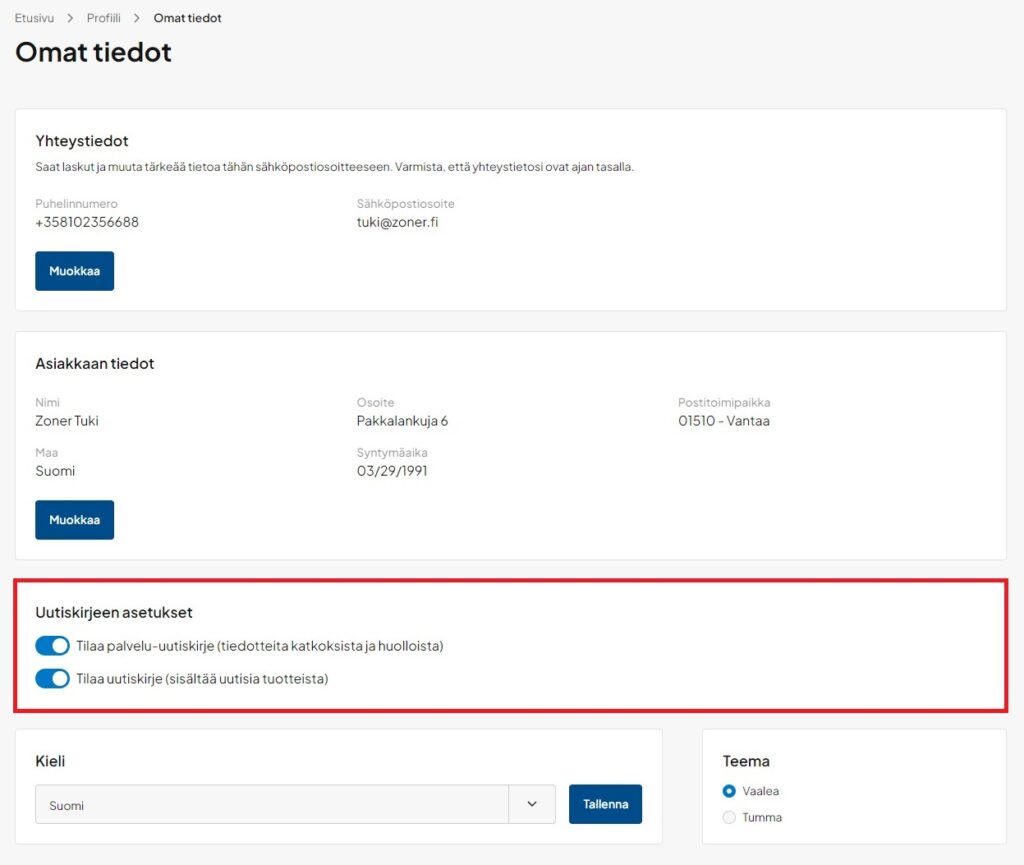
Task: Disable the palvelu-uutiskirje subscription toggle
Action: click(x=52, y=646)
